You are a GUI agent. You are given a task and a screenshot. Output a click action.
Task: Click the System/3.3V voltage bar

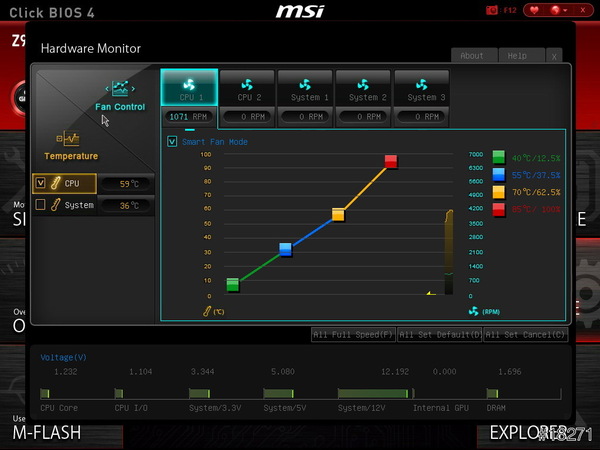pyautogui.click(x=199, y=393)
